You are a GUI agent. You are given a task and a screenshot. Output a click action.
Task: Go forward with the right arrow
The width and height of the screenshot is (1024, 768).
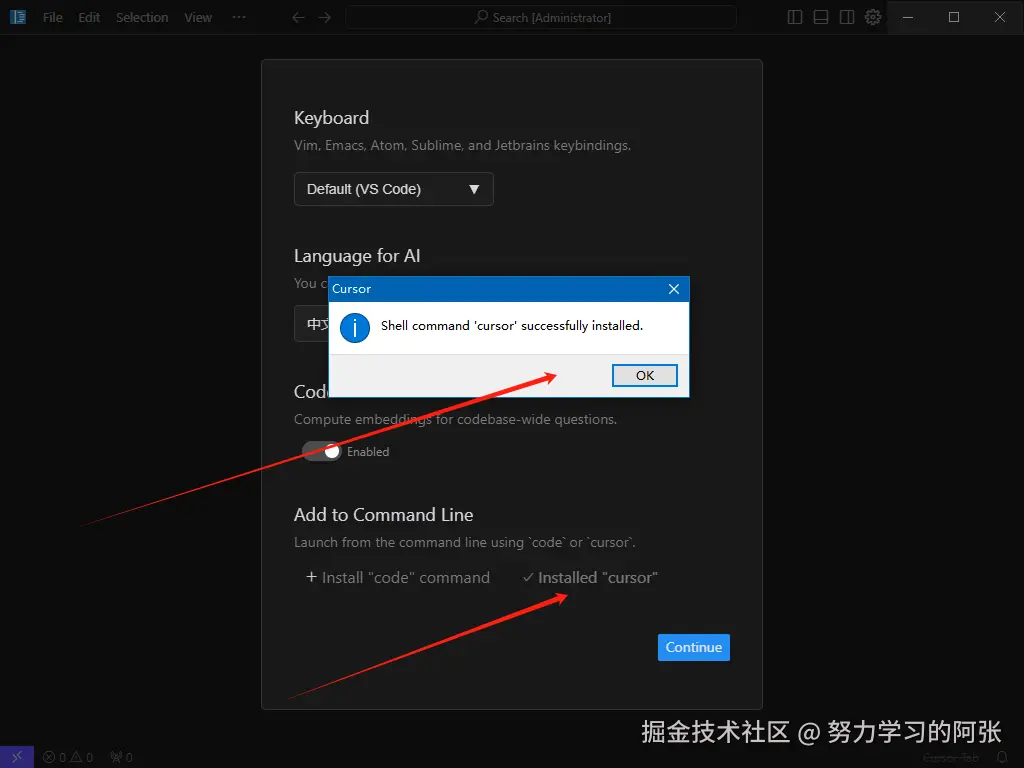325,18
